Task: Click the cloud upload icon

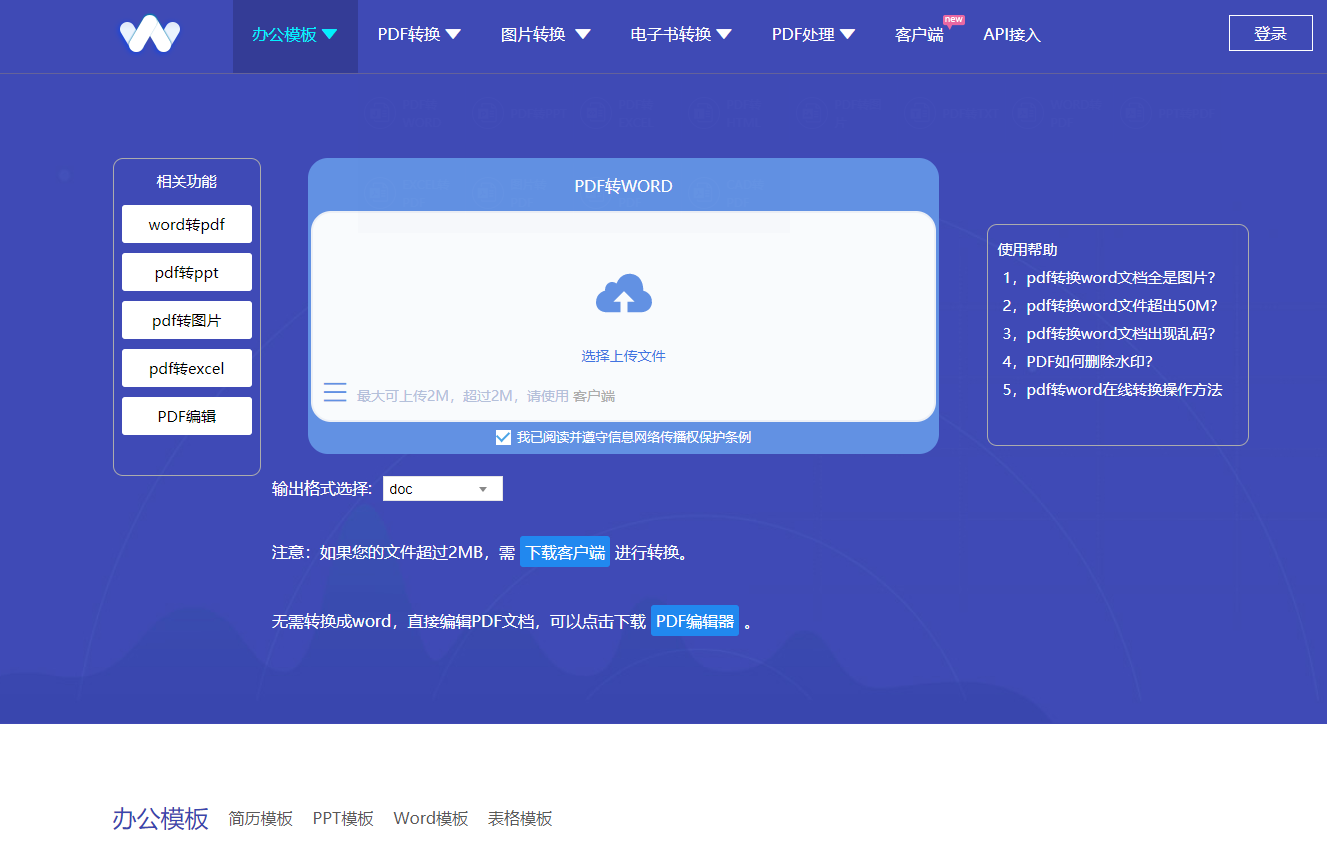Action: click(624, 293)
